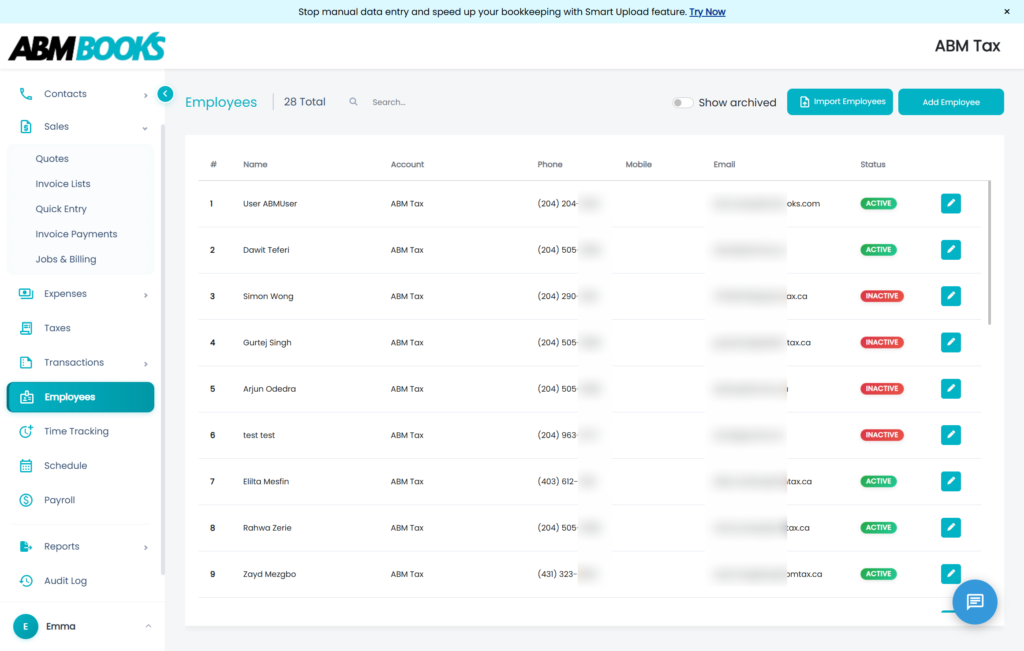Click the Transactions icon in sidebar

[x=26, y=362]
